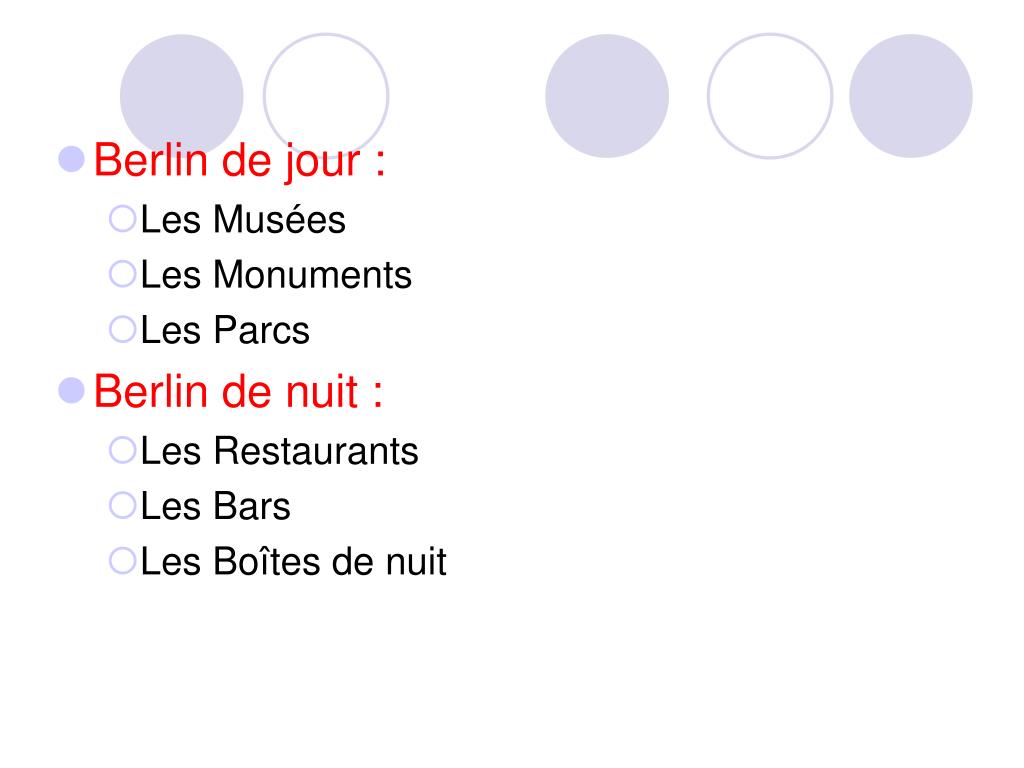Image resolution: width=1024 pixels, height=768 pixels.
Task: Click the first outlined empty circle decoration
Action: pos(326,96)
